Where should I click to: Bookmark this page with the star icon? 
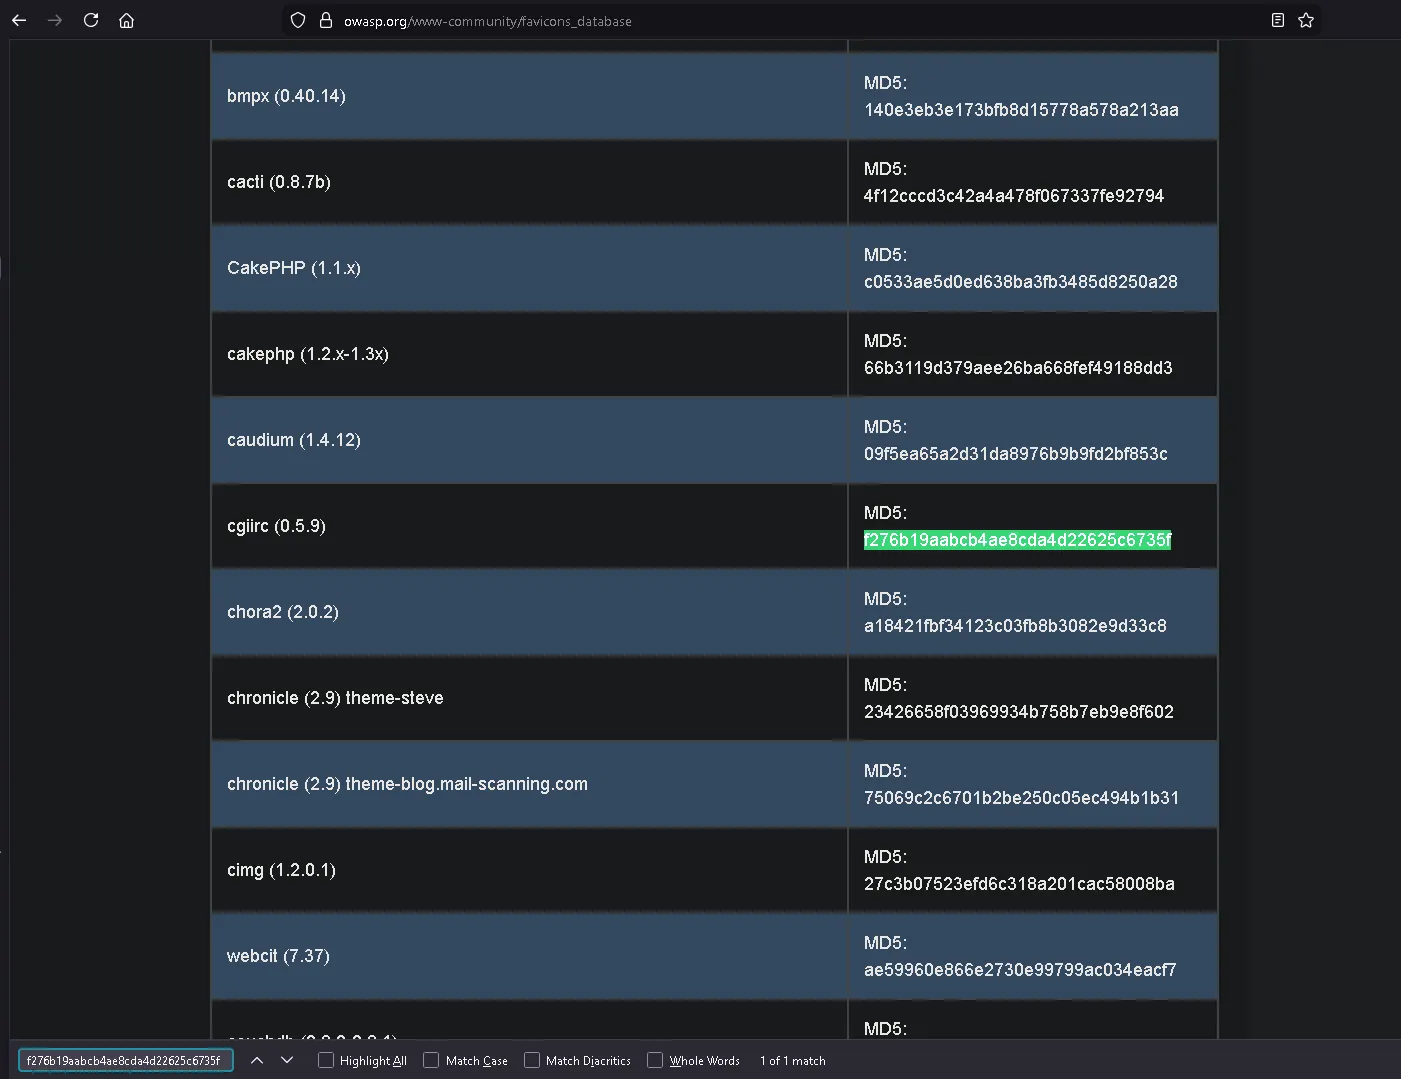1306,20
